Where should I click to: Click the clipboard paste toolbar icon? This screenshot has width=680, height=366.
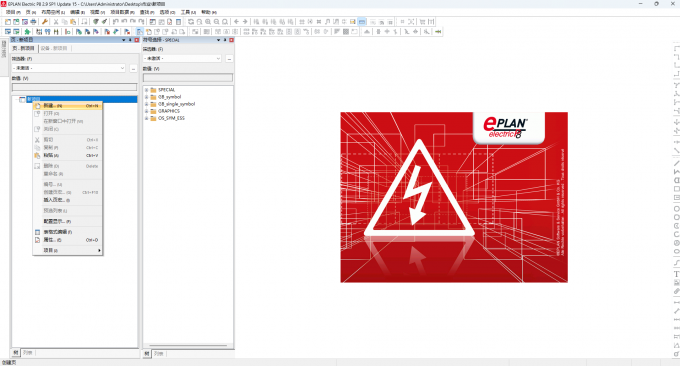pyautogui.click(x=73, y=22)
